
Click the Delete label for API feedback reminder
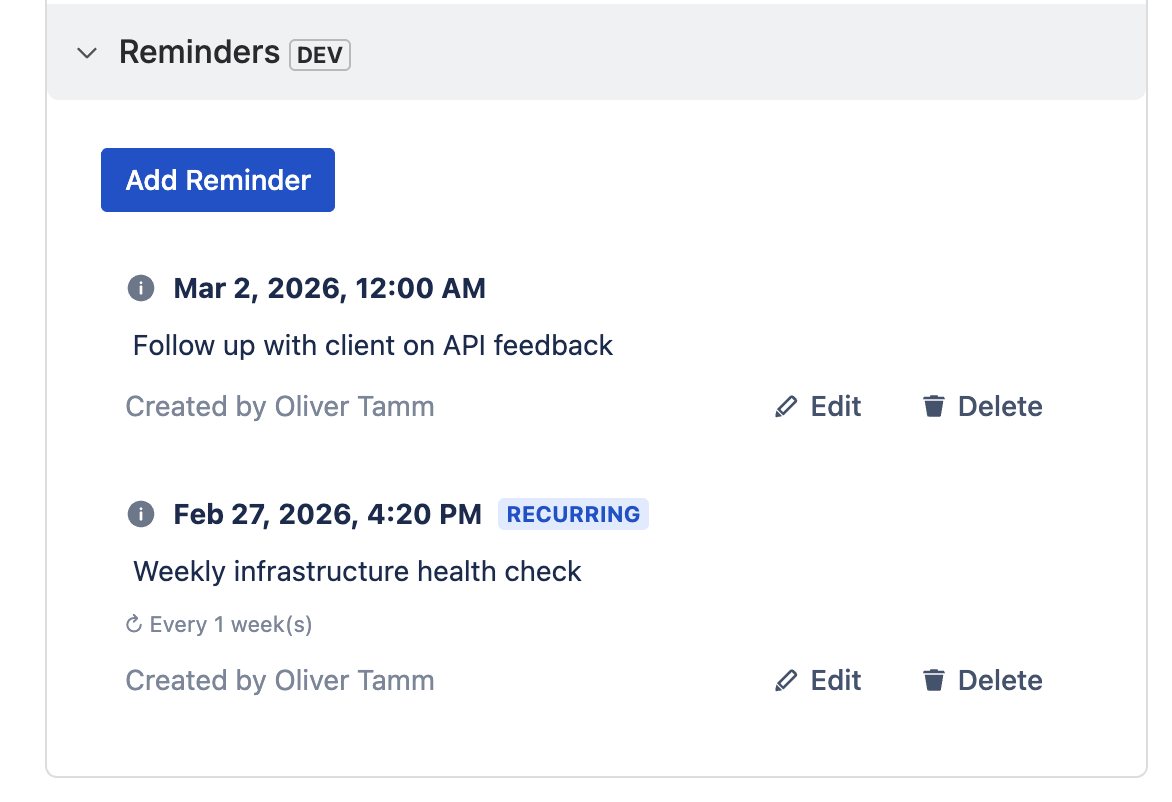(1000, 407)
